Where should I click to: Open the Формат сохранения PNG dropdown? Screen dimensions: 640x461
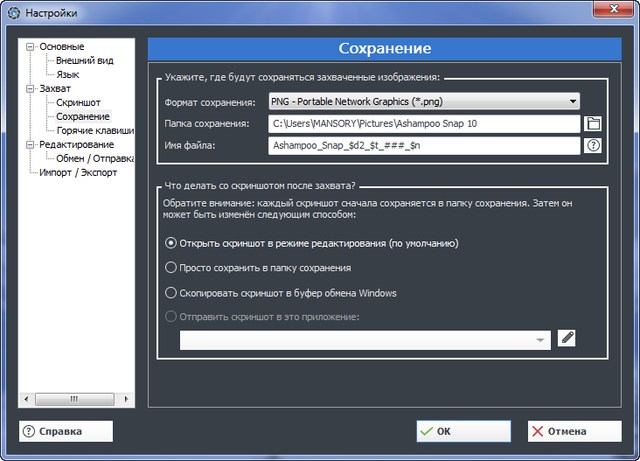pyautogui.click(x=425, y=102)
